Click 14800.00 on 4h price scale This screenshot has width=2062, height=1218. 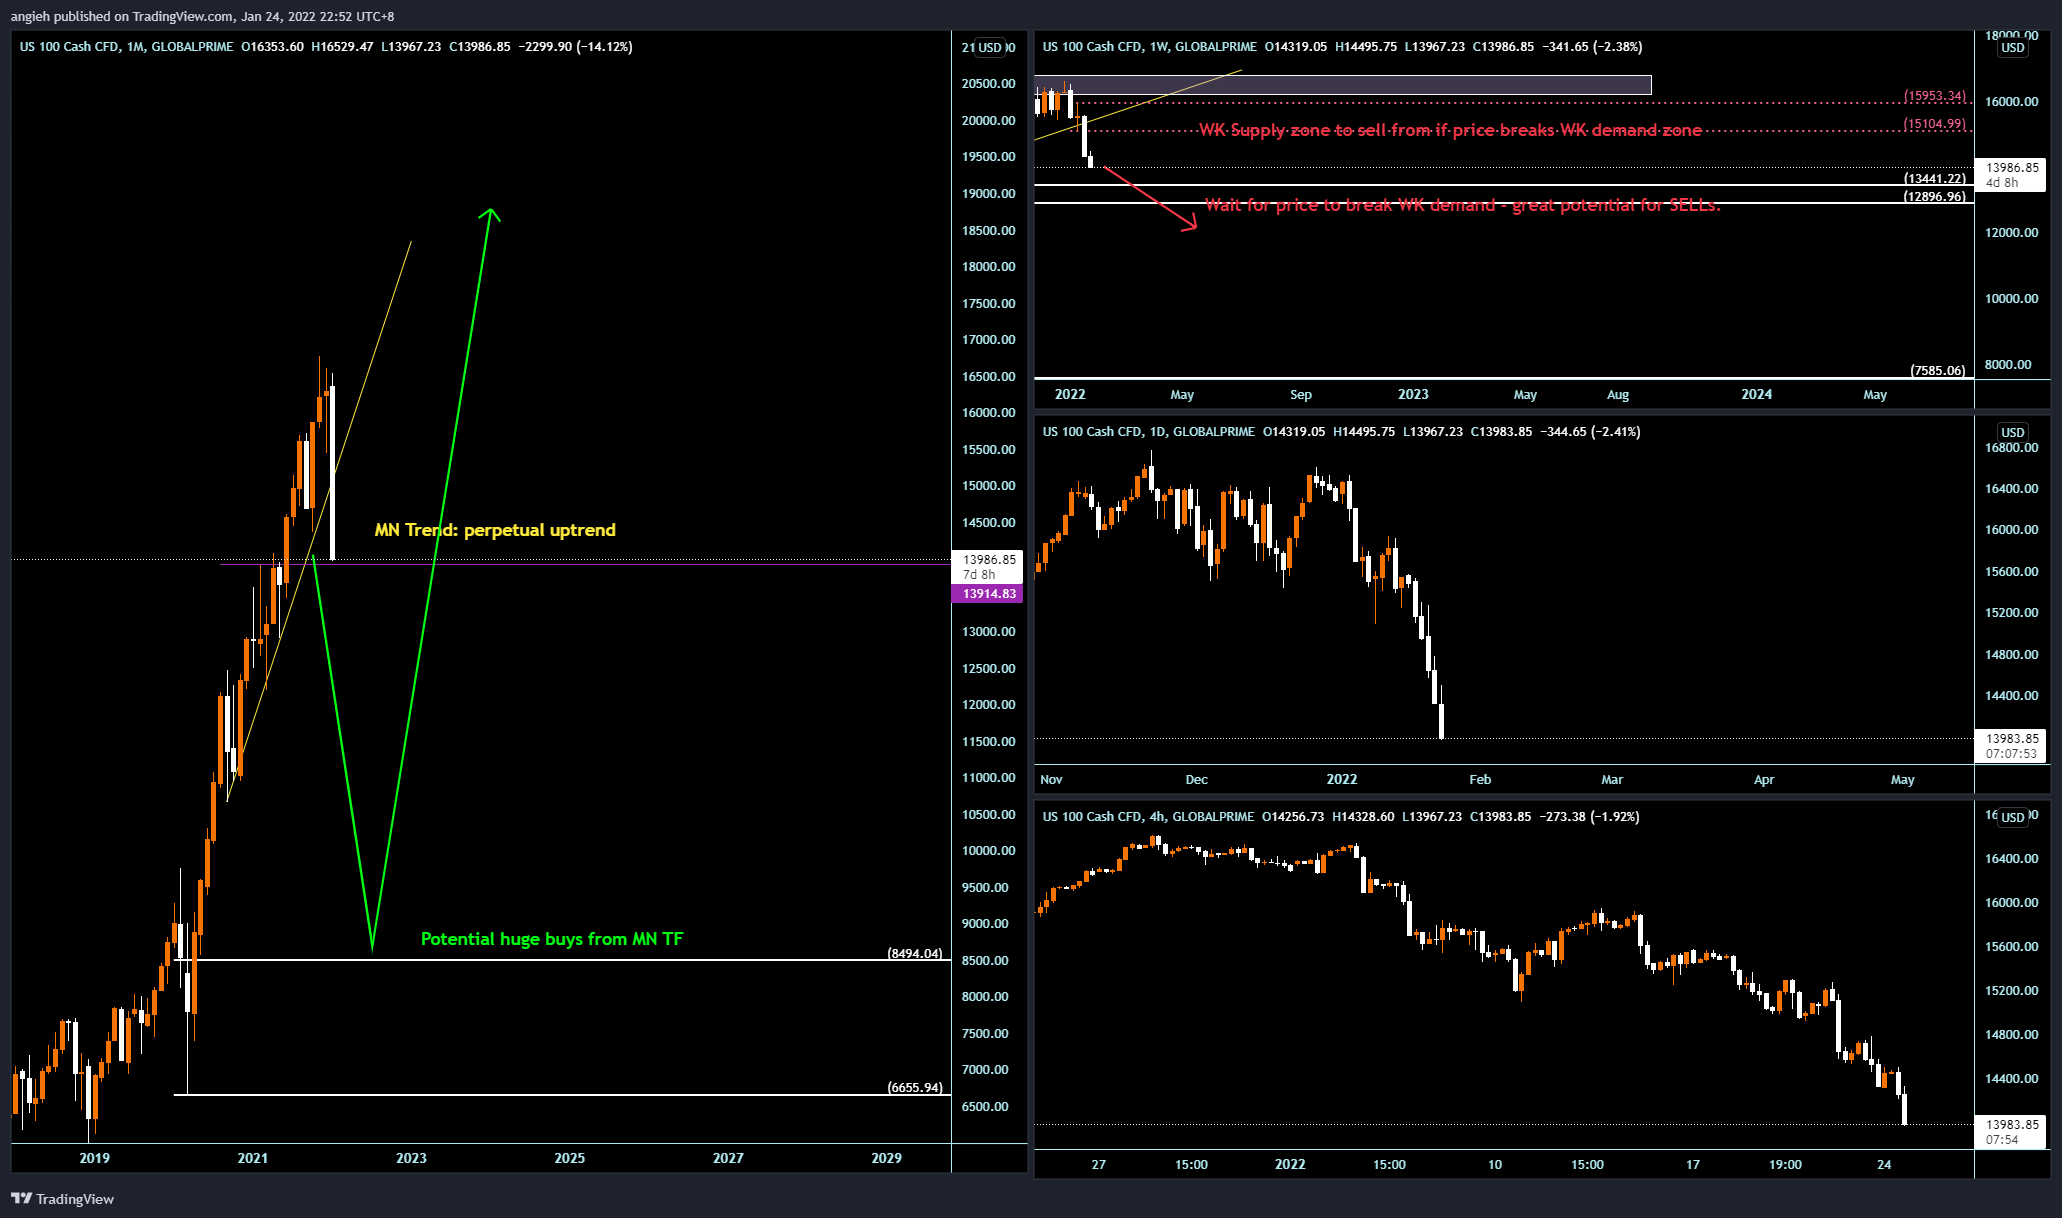point(2011,1035)
